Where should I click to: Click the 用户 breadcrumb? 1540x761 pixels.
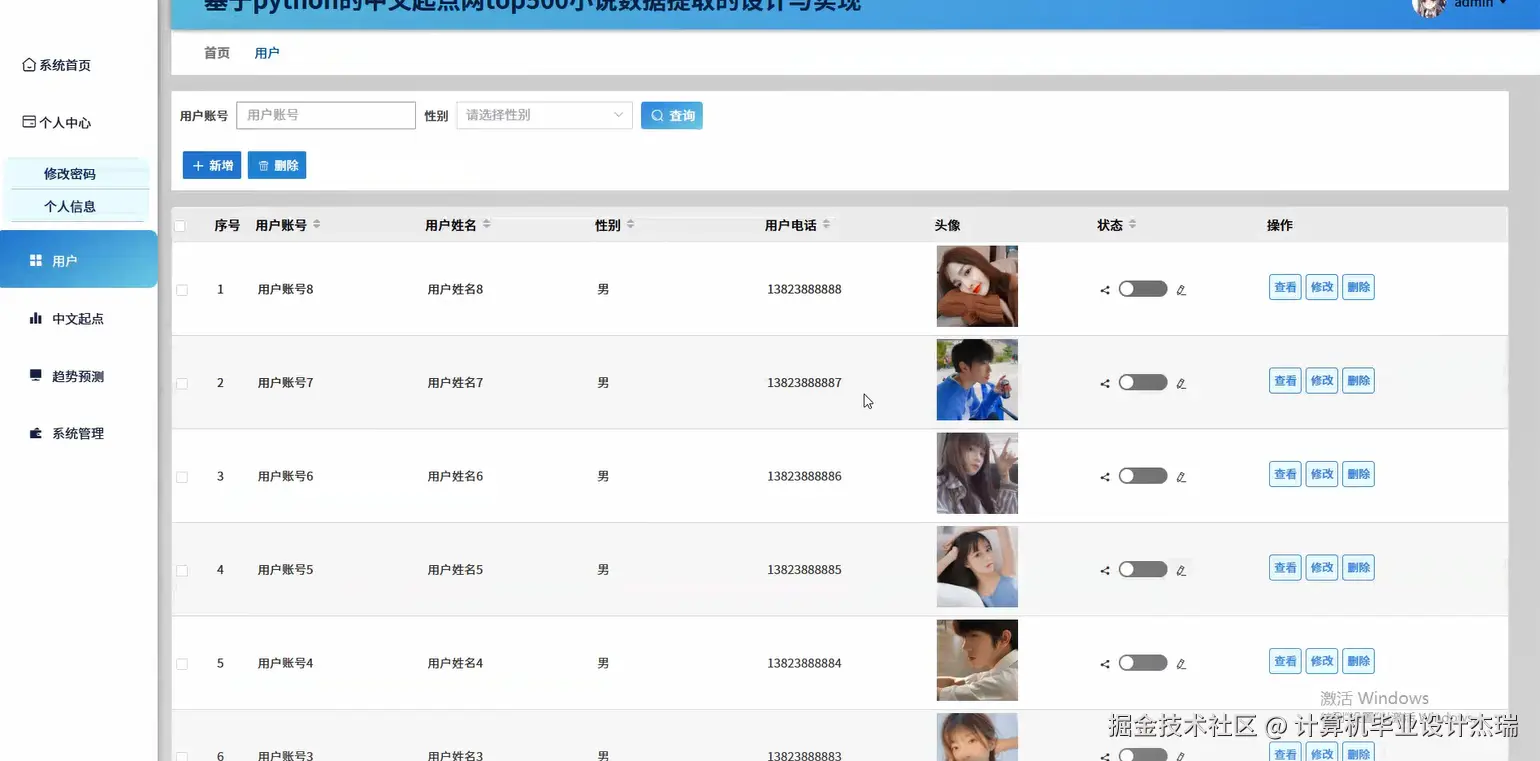[267, 53]
